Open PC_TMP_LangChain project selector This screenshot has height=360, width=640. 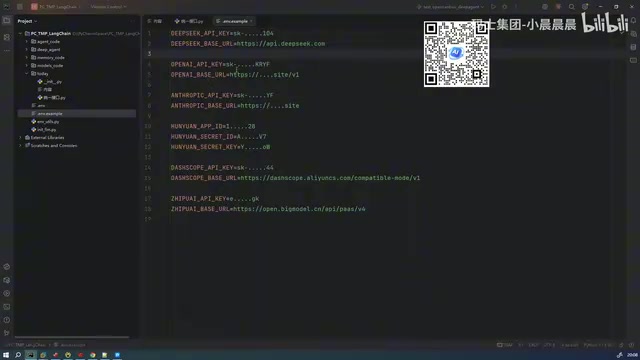pos(56,7)
